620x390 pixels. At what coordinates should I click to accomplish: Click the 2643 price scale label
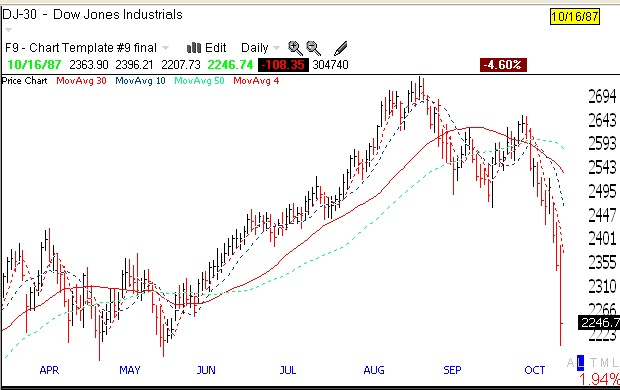(602, 120)
